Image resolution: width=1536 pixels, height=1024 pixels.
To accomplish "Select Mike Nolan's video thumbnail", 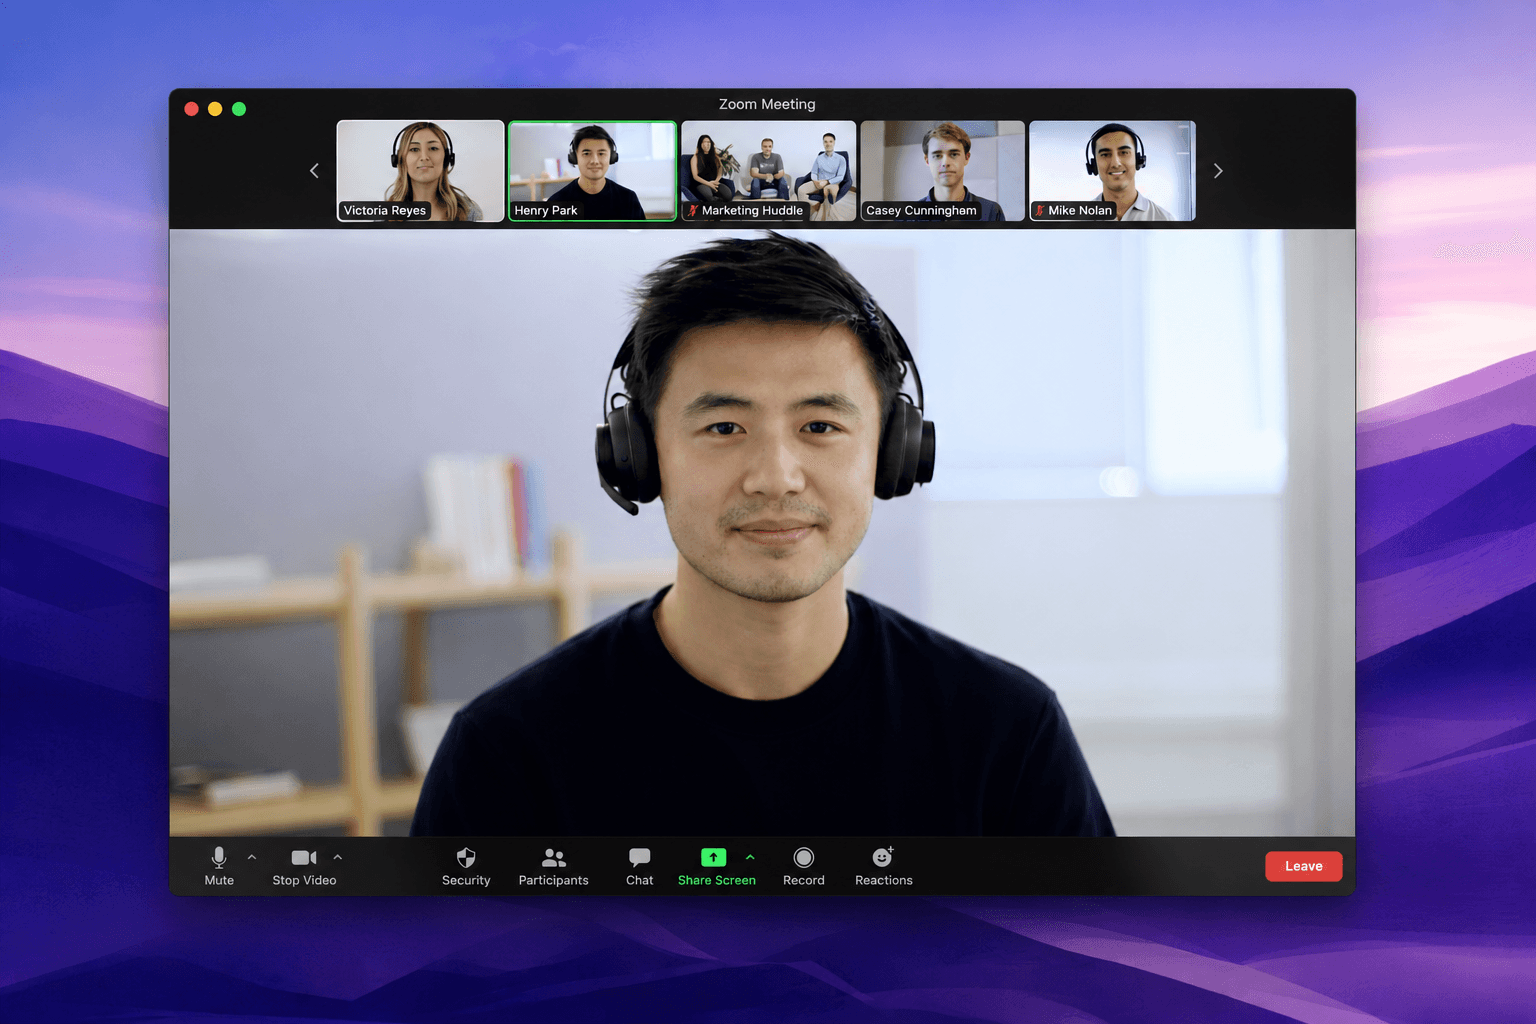I will [1113, 171].
